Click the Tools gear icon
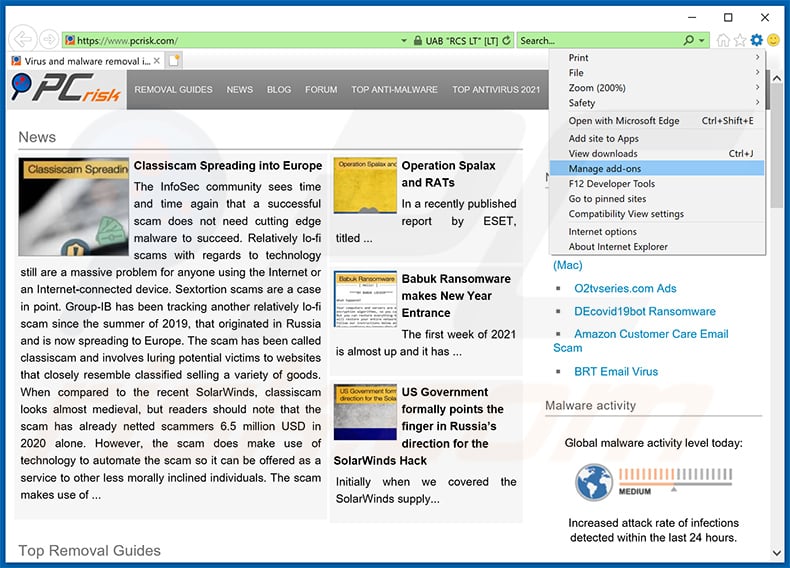 (757, 40)
